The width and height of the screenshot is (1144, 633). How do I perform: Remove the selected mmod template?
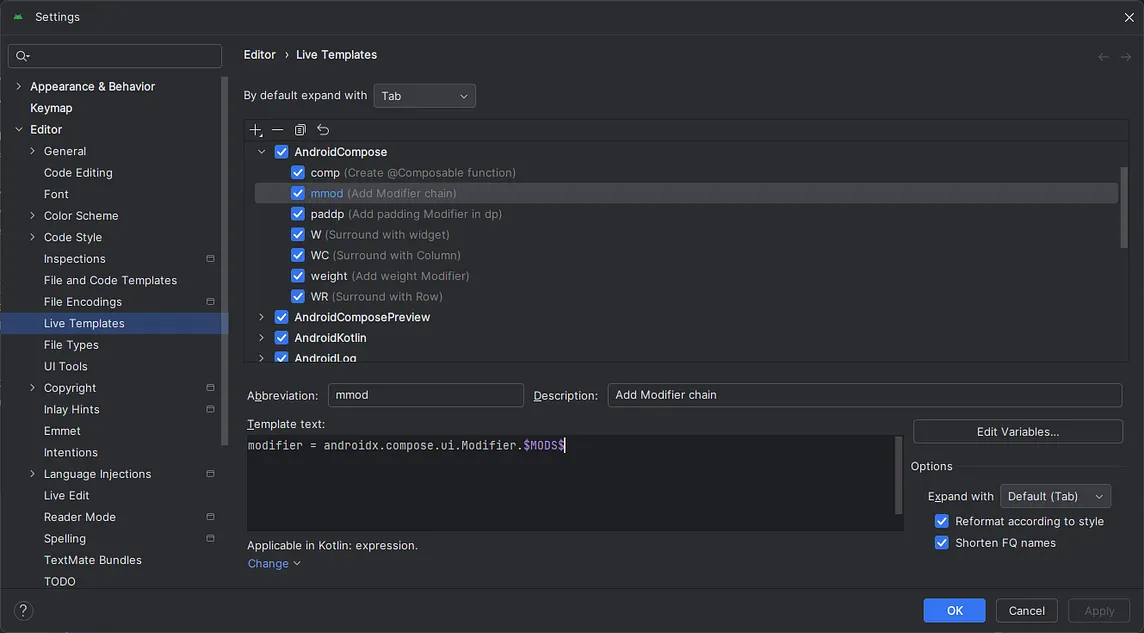pyautogui.click(x=278, y=129)
